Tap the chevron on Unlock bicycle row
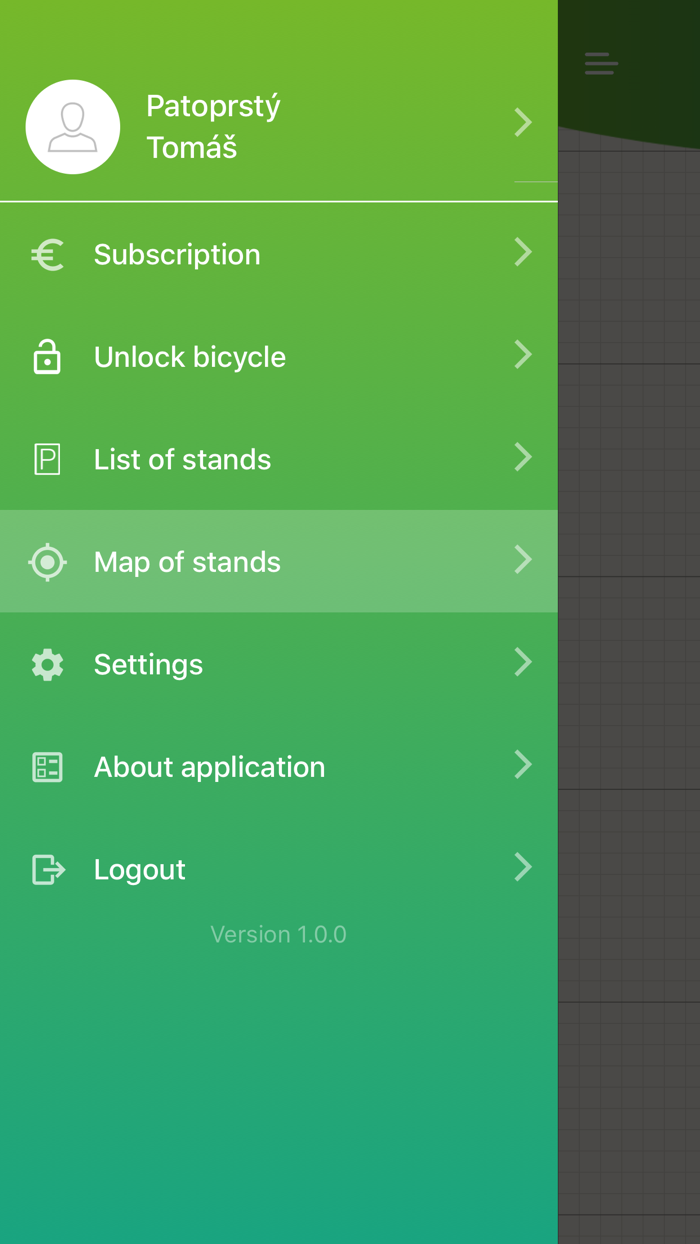Viewport: 700px width, 1244px height. click(x=523, y=354)
